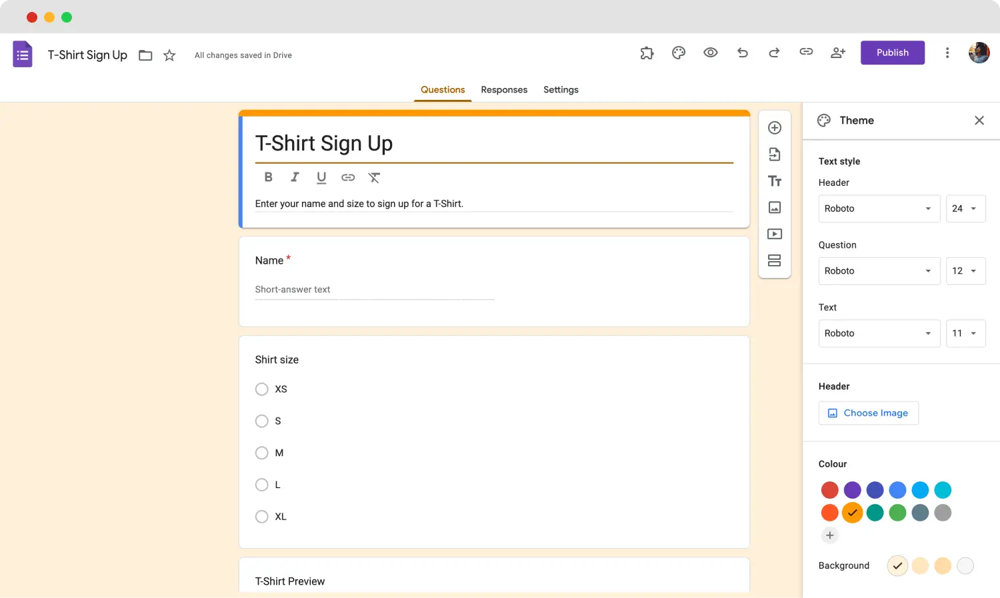Select the red theme colour swatch
Screen dimensions: 1000x598
pos(830,490)
